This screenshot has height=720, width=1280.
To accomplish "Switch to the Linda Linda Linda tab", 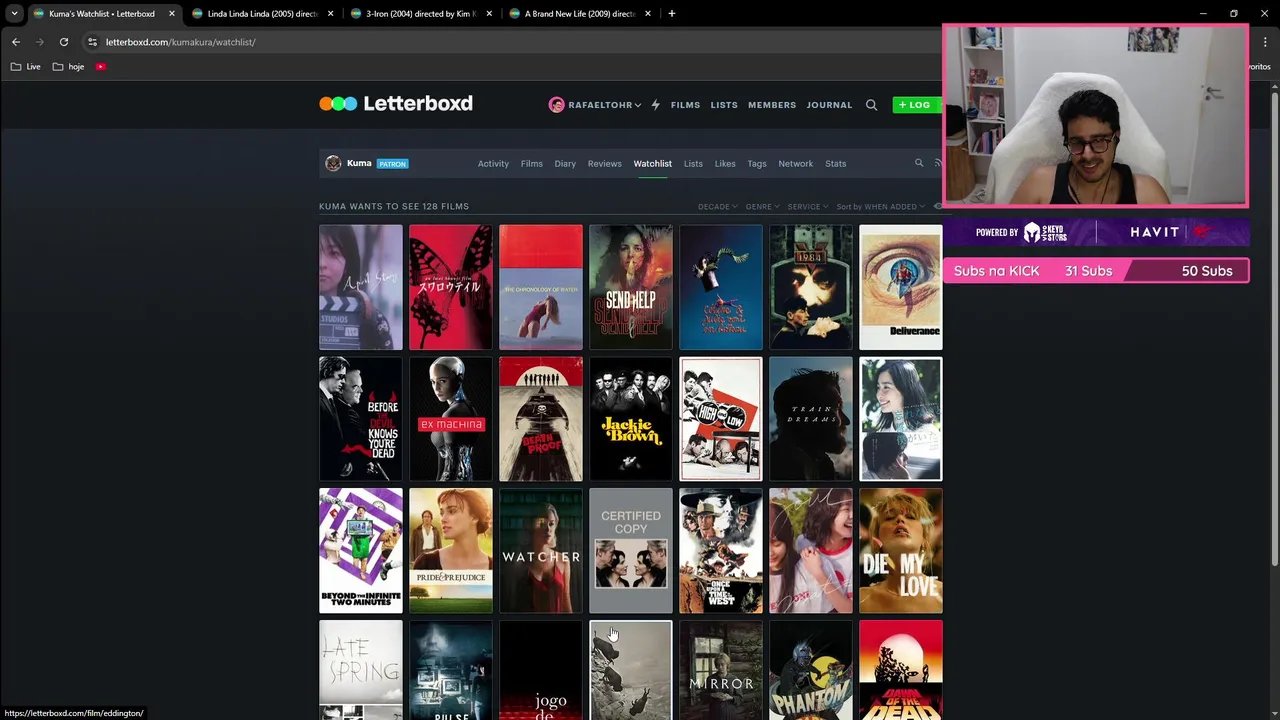I will click(x=262, y=14).
